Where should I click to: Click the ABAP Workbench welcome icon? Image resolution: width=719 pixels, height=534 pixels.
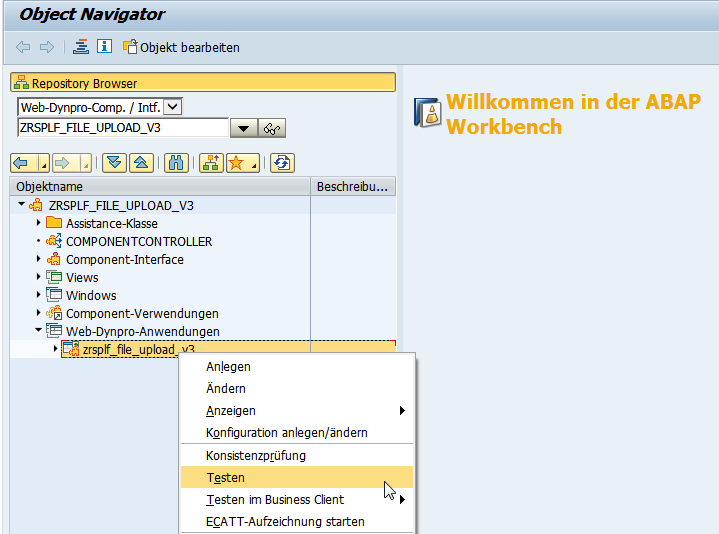(x=428, y=112)
